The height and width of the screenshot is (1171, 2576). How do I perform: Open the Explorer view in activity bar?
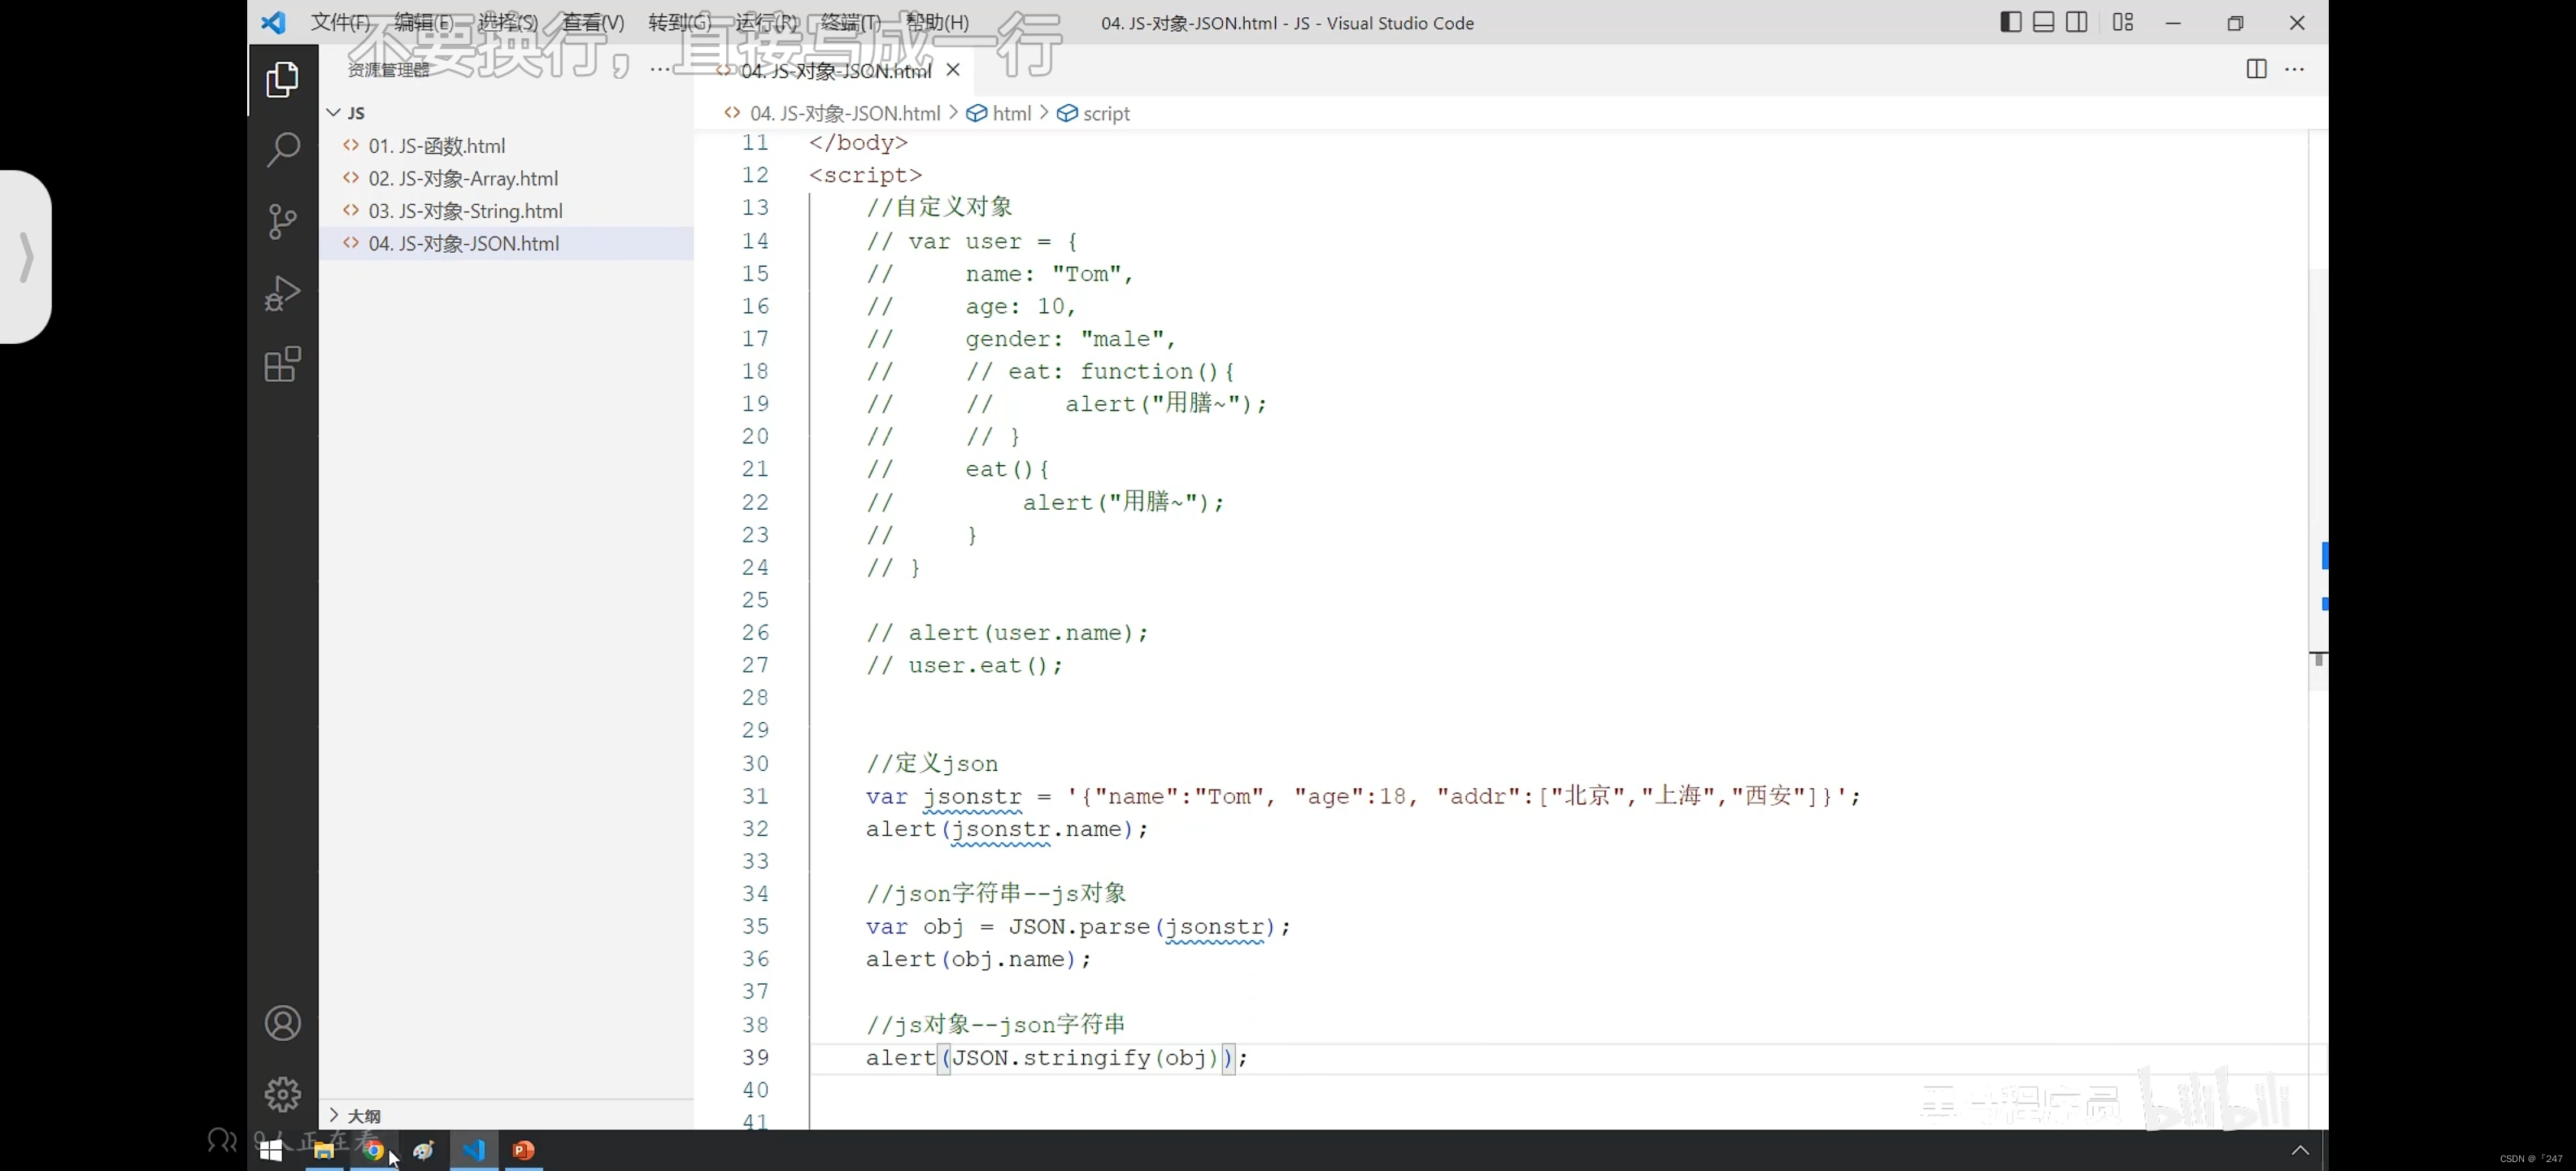click(x=283, y=80)
